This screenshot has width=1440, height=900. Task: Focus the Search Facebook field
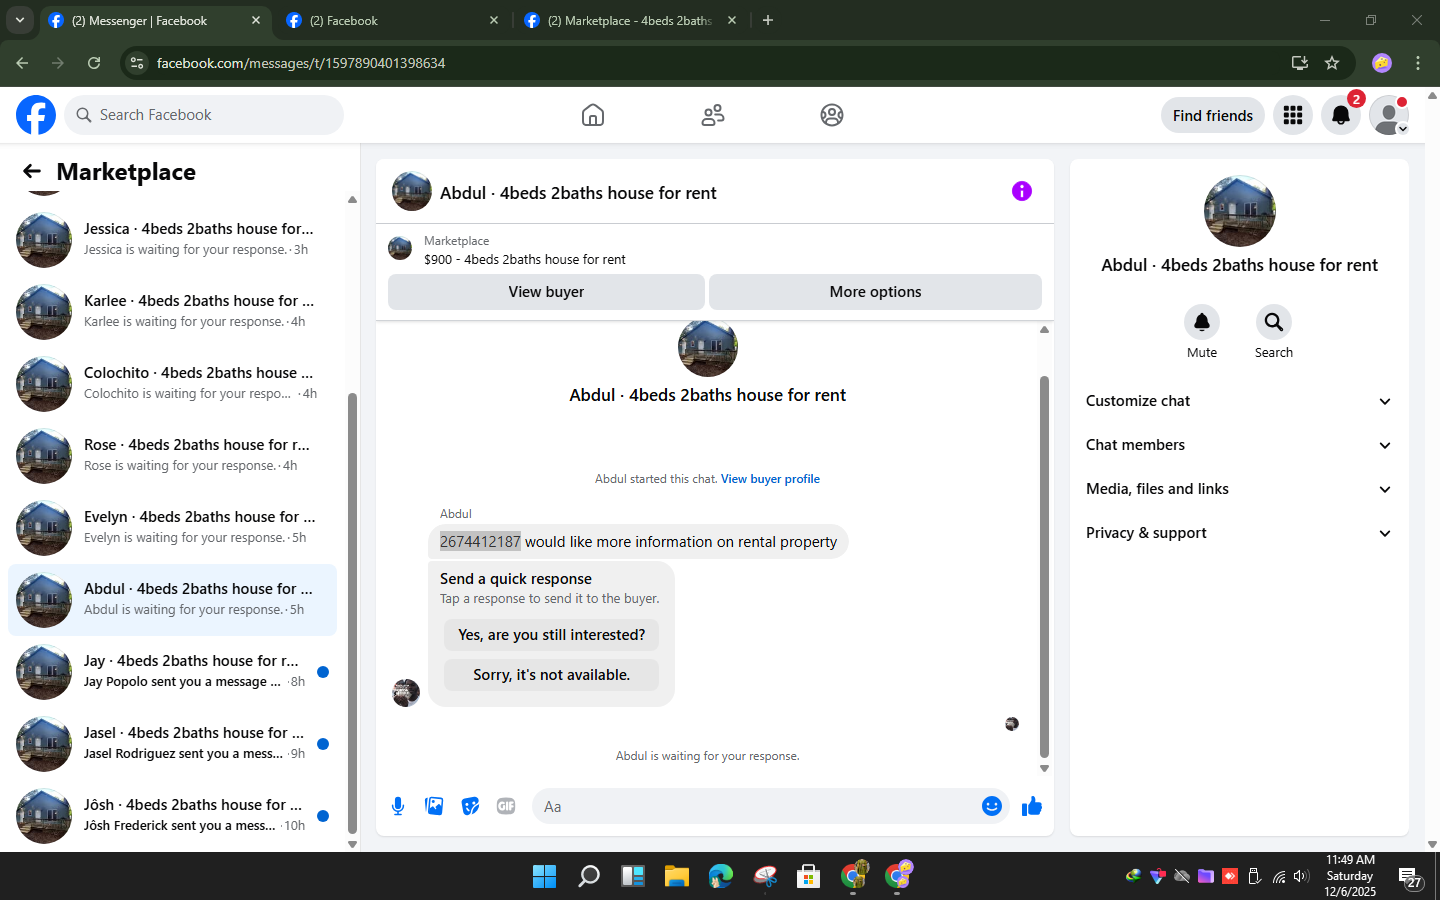point(204,115)
